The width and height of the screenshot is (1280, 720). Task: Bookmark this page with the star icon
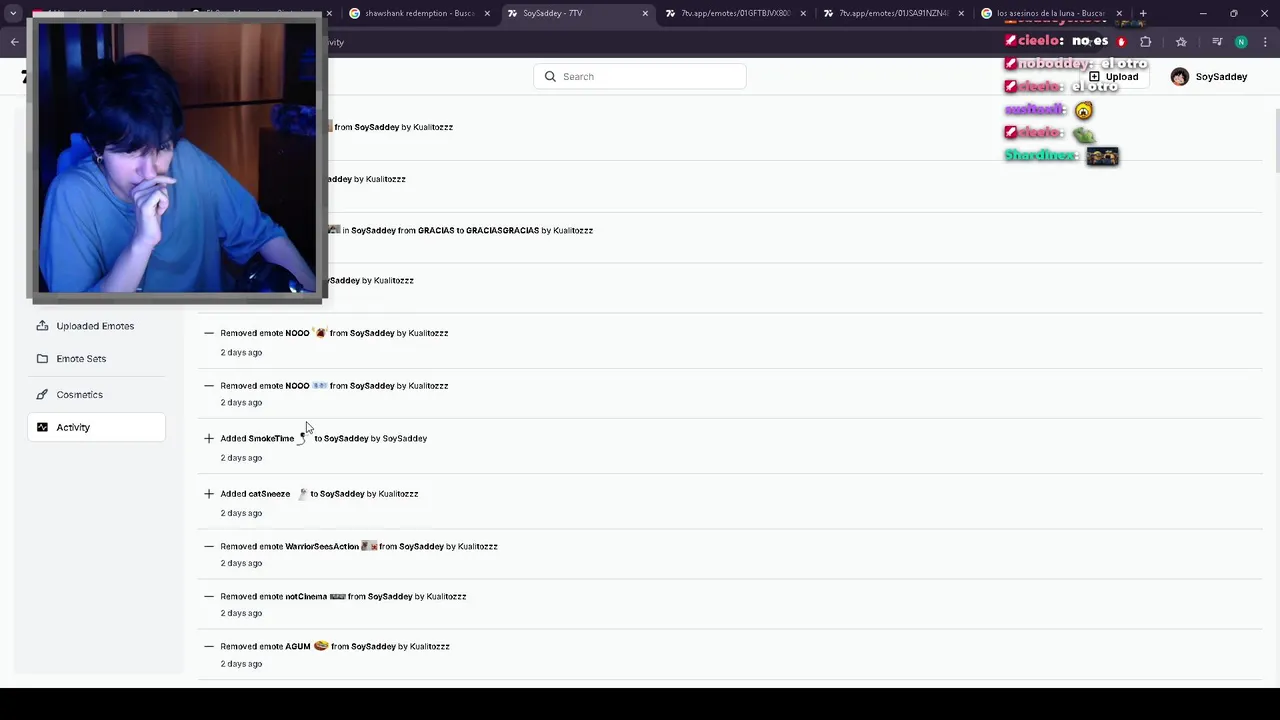click(x=1181, y=42)
